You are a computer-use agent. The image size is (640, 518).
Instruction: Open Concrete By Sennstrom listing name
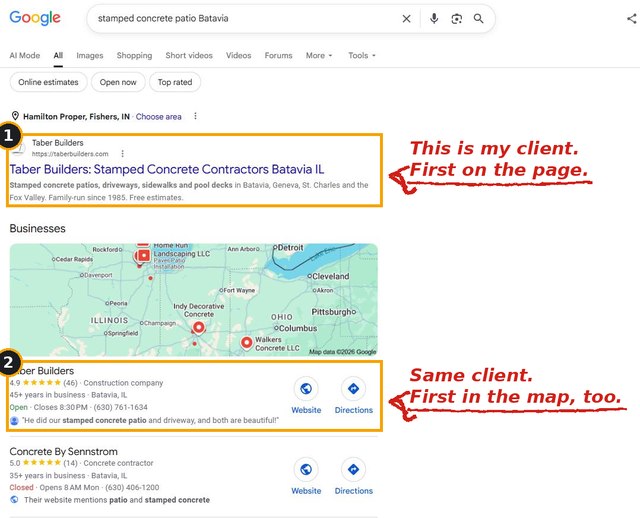tap(63, 451)
